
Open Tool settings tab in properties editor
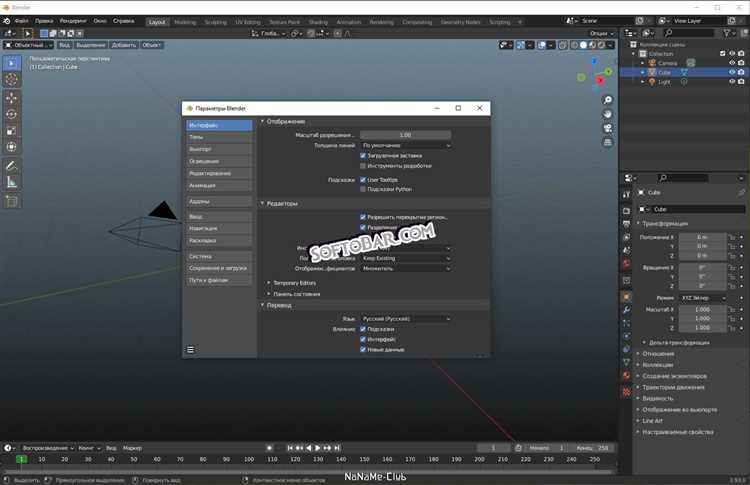click(x=627, y=195)
